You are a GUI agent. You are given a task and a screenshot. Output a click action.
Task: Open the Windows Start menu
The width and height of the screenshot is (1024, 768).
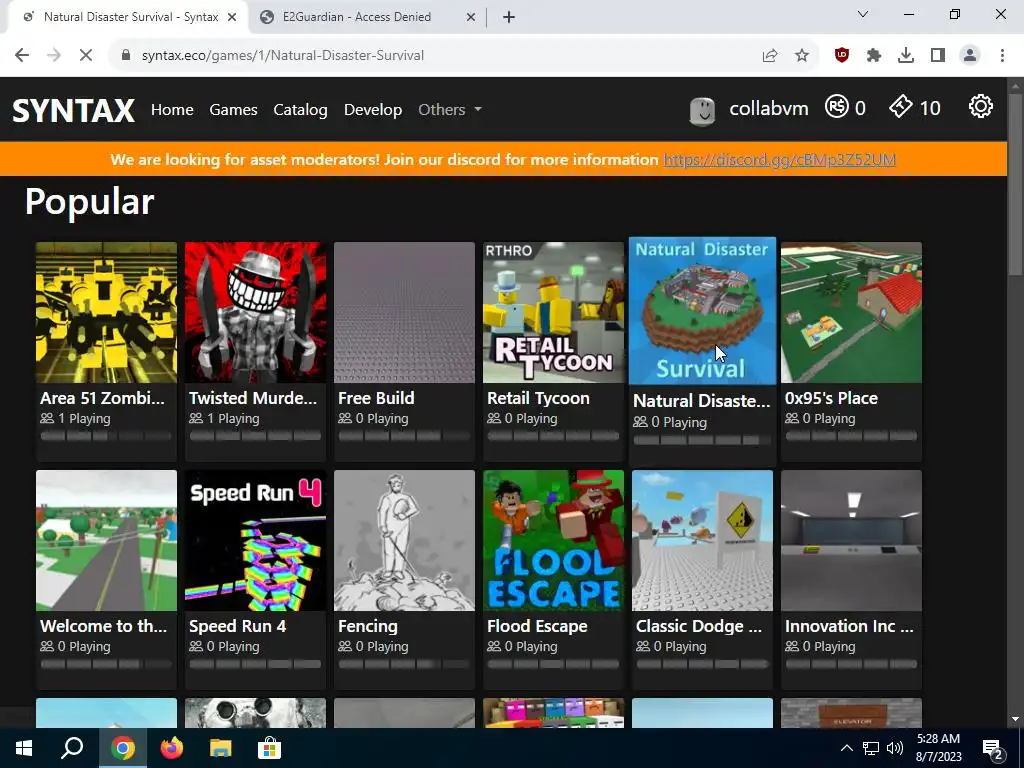pyautogui.click(x=24, y=748)
